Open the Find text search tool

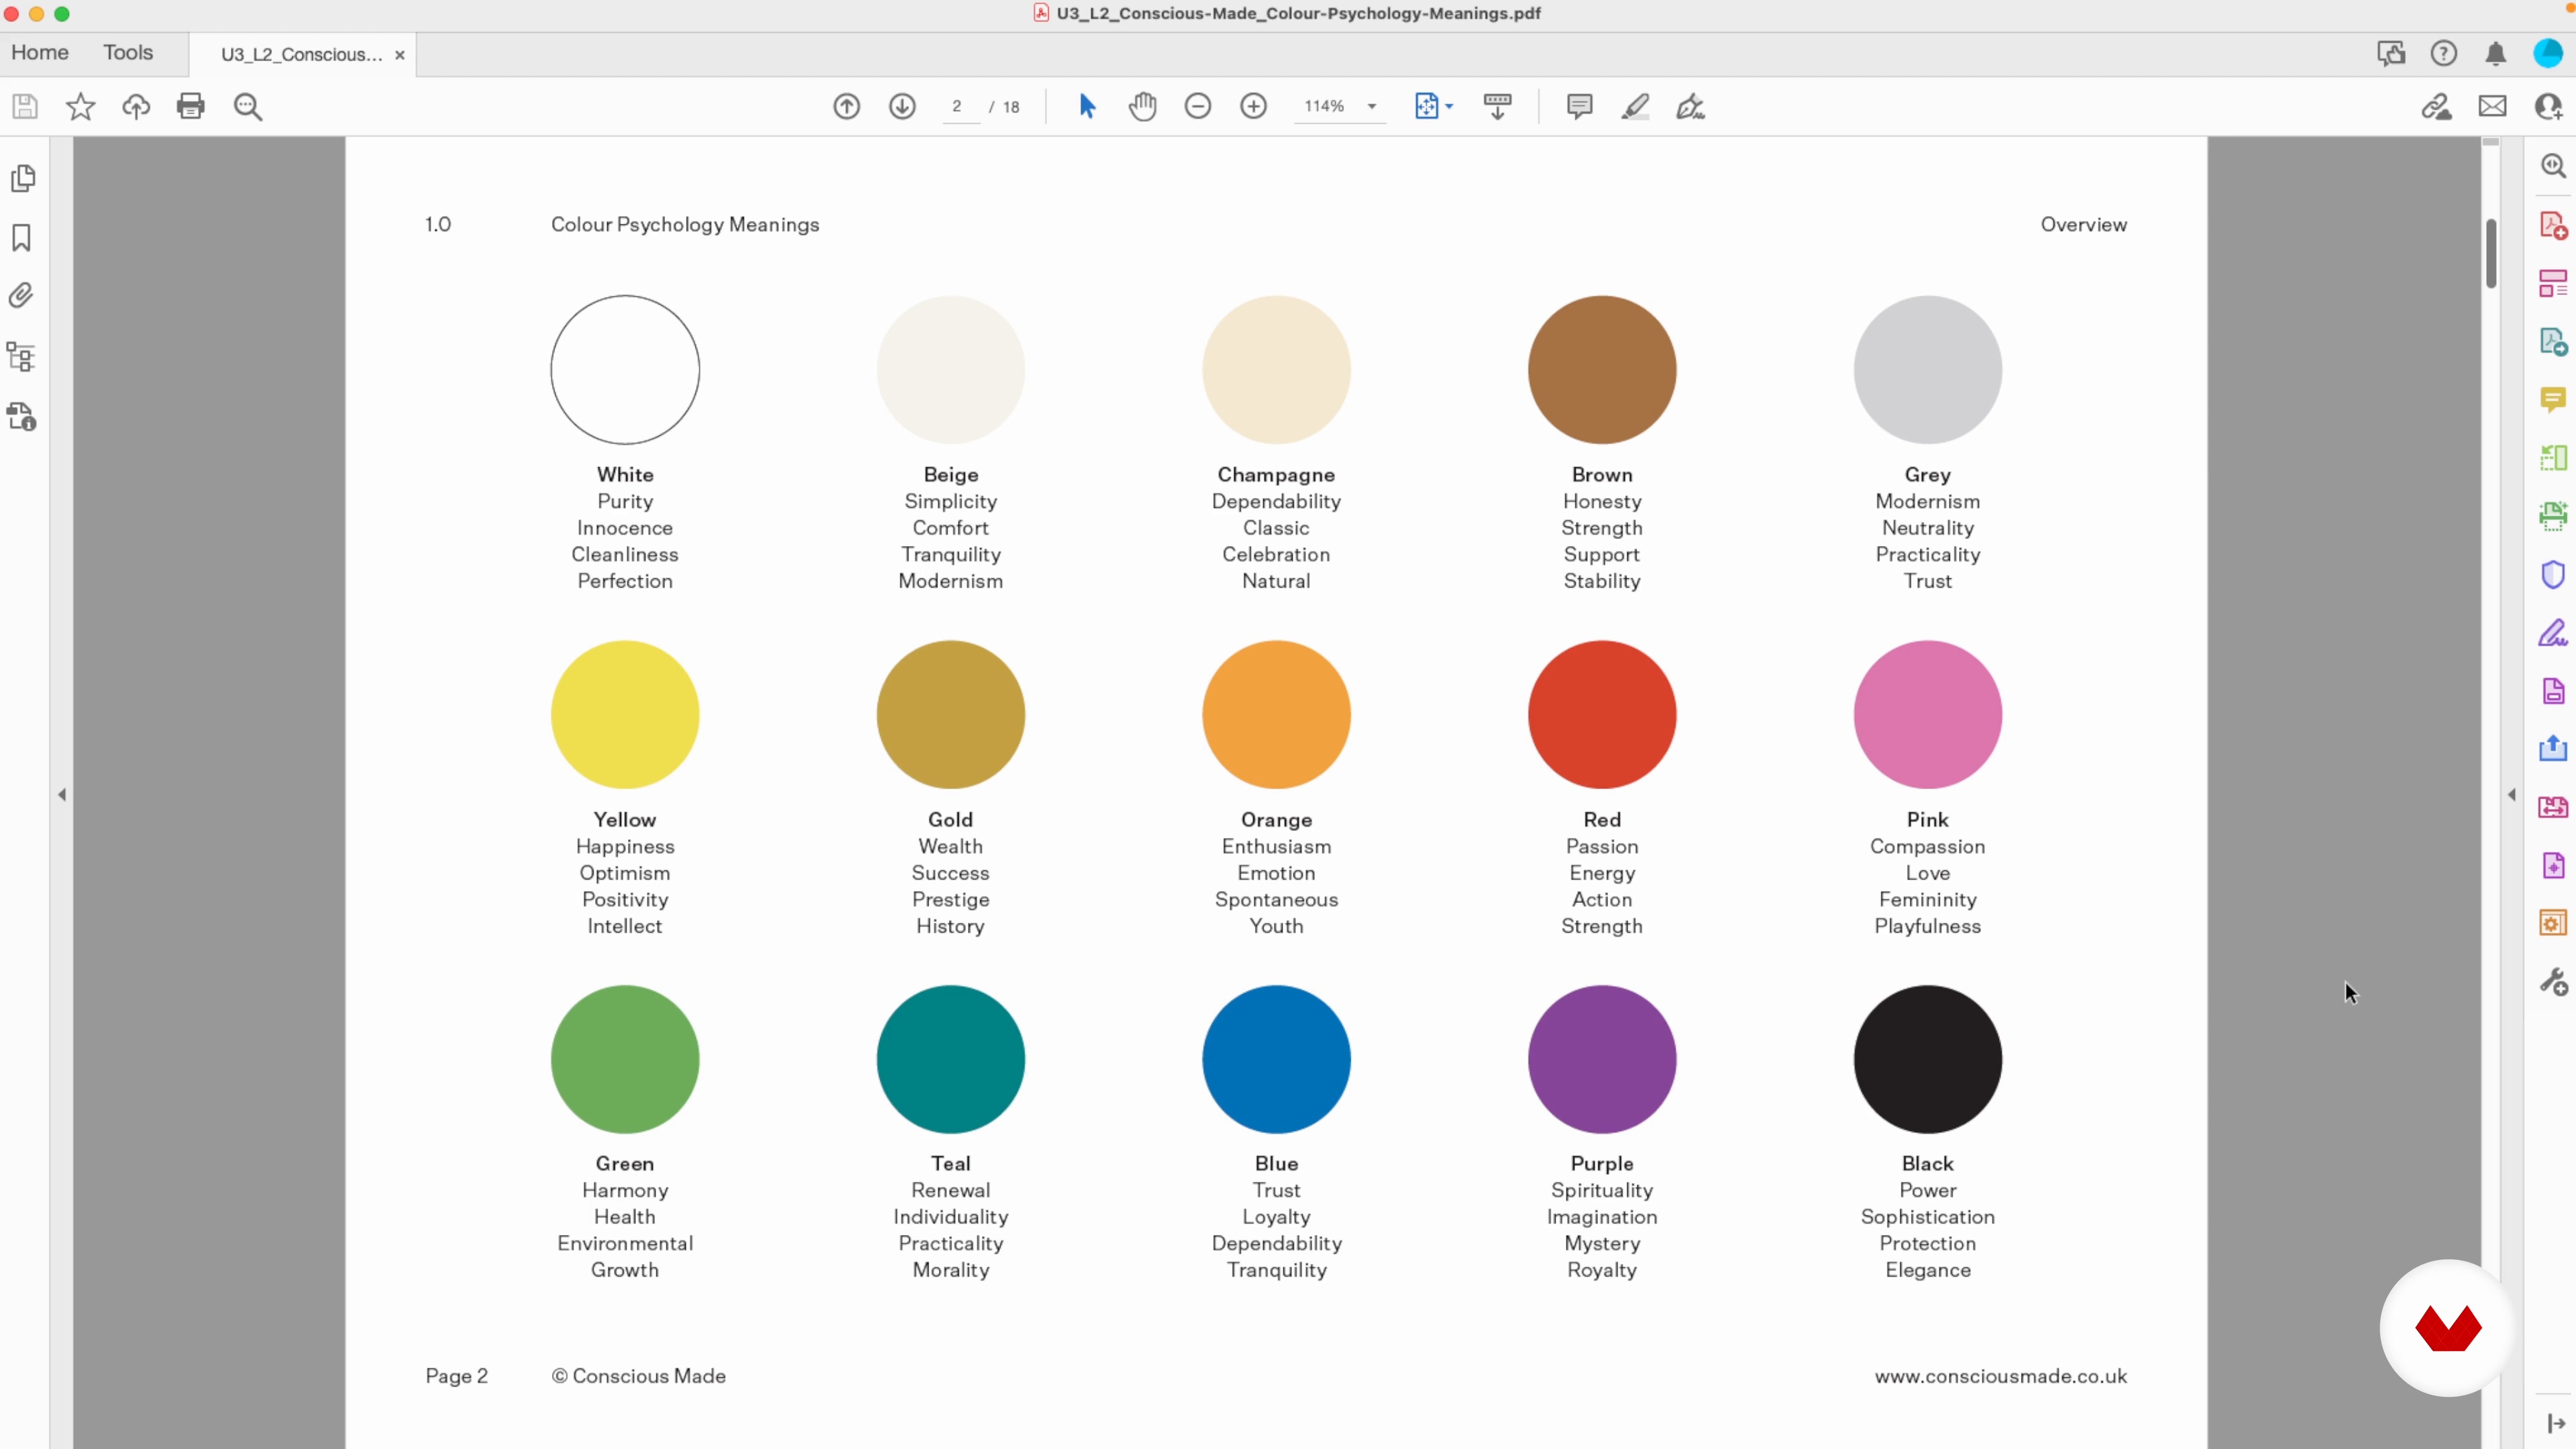[248, 107]
